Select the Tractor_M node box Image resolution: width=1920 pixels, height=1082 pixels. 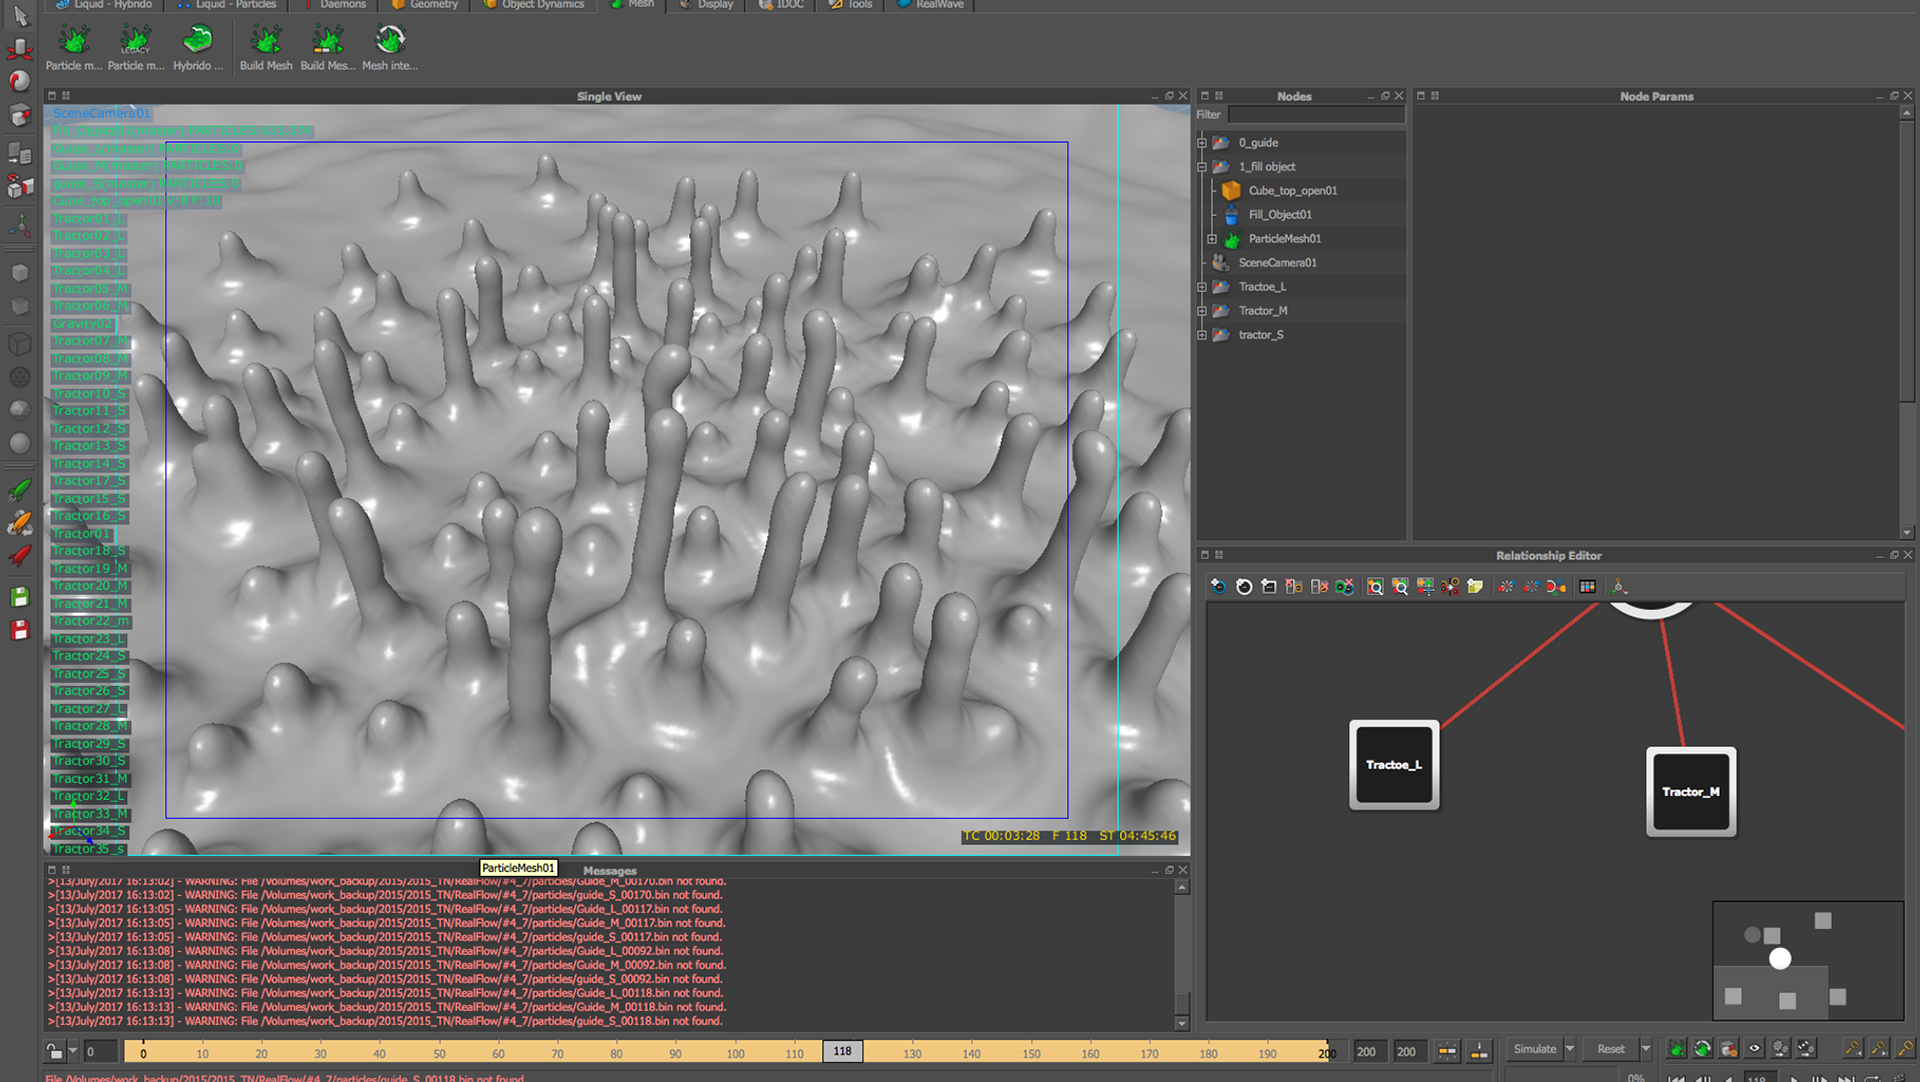click(1691, 792)
